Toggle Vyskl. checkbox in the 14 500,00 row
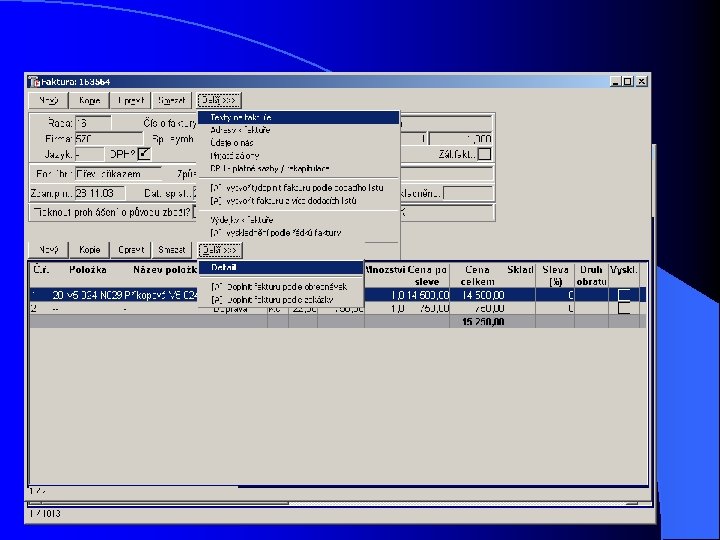 pos(624,295)
